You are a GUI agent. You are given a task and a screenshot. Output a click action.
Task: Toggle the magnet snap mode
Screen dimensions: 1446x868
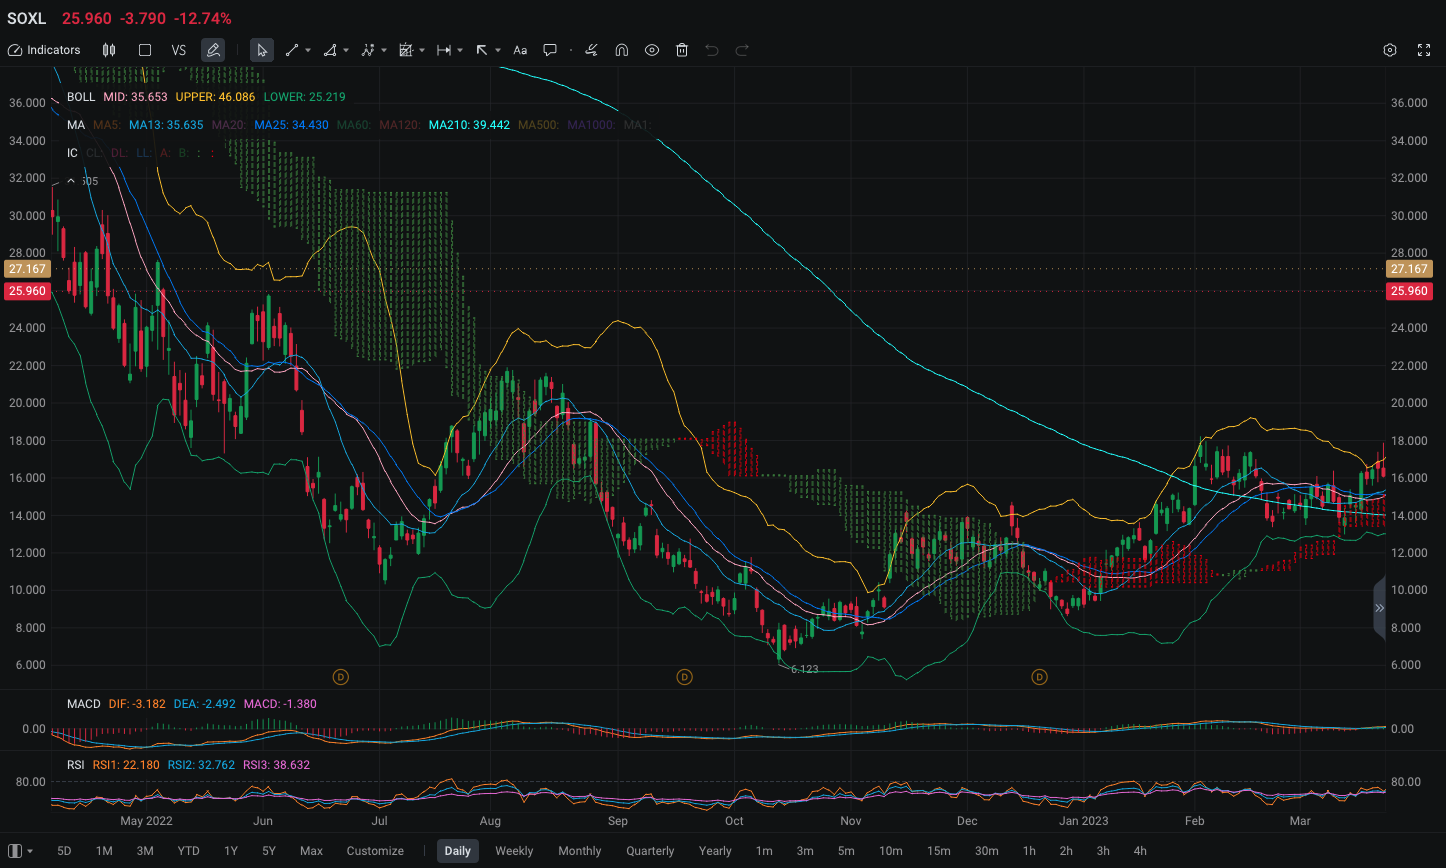coord(621,50)
